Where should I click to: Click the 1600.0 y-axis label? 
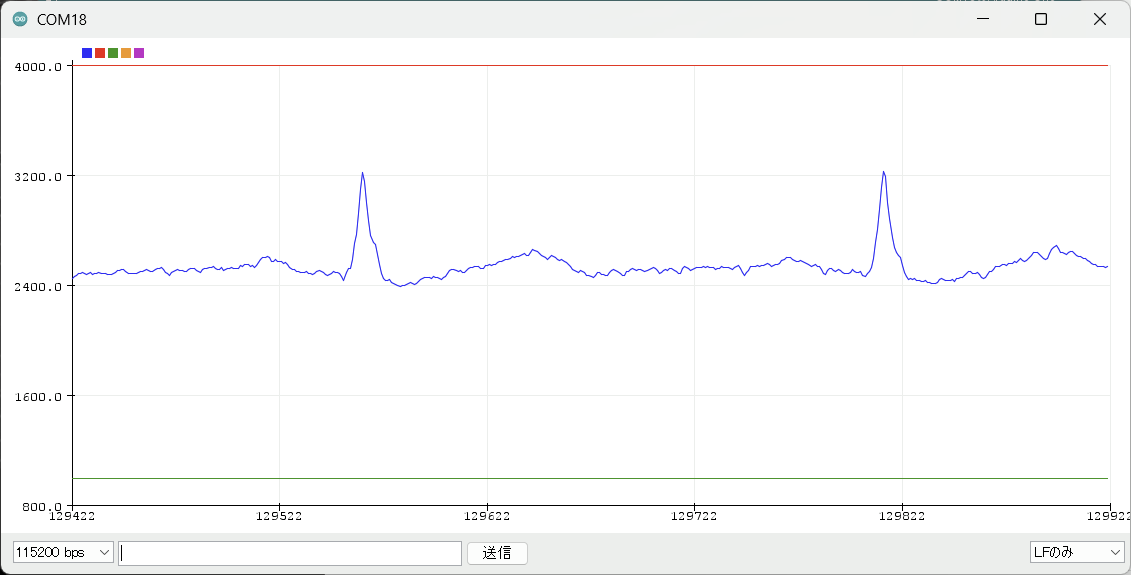(40, 397)
